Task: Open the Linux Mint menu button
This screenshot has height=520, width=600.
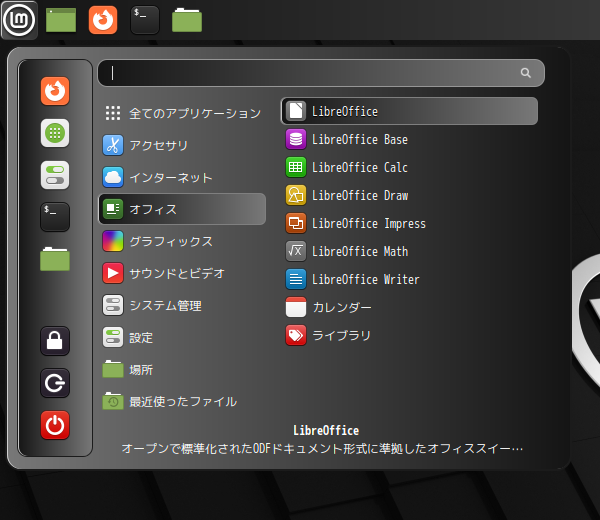Action: (x=19, y=20)
